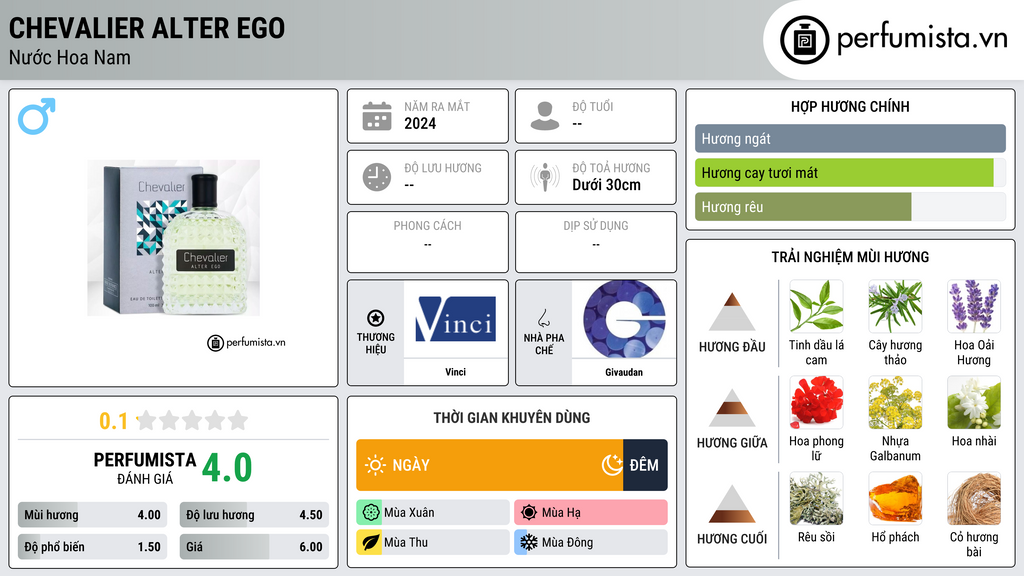Click the sun icon in the Ngày bar
The height and width of the screenshot is (576, 1024).
[x=375, y=465]
